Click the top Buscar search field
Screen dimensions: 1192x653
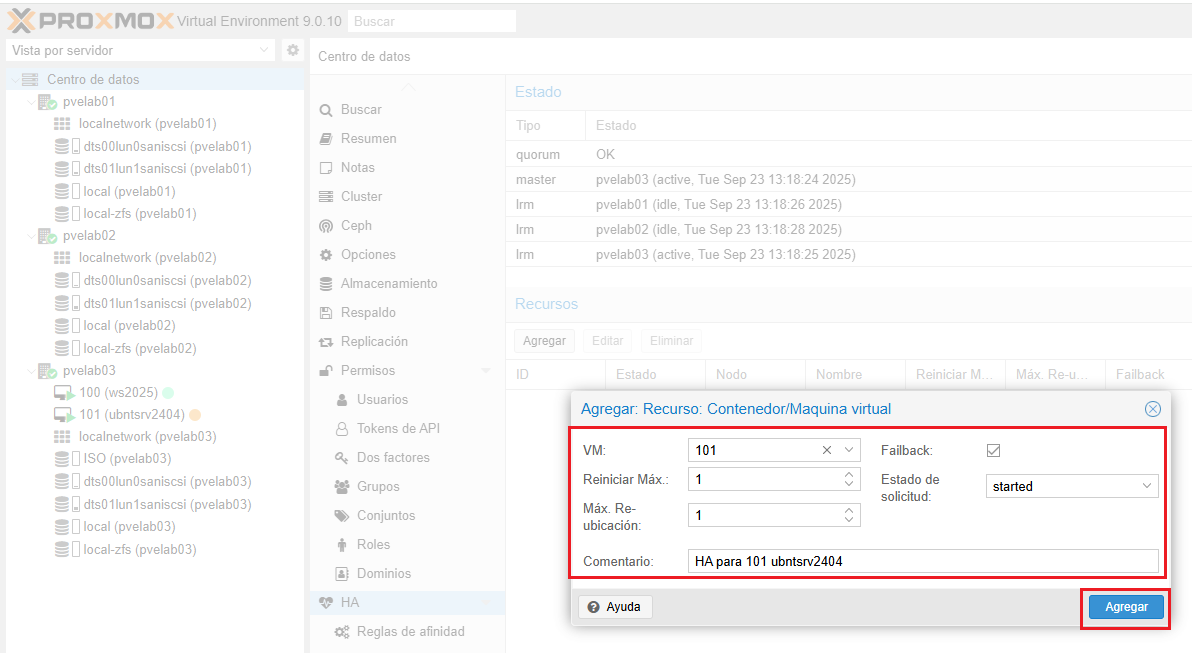[432, 21]
